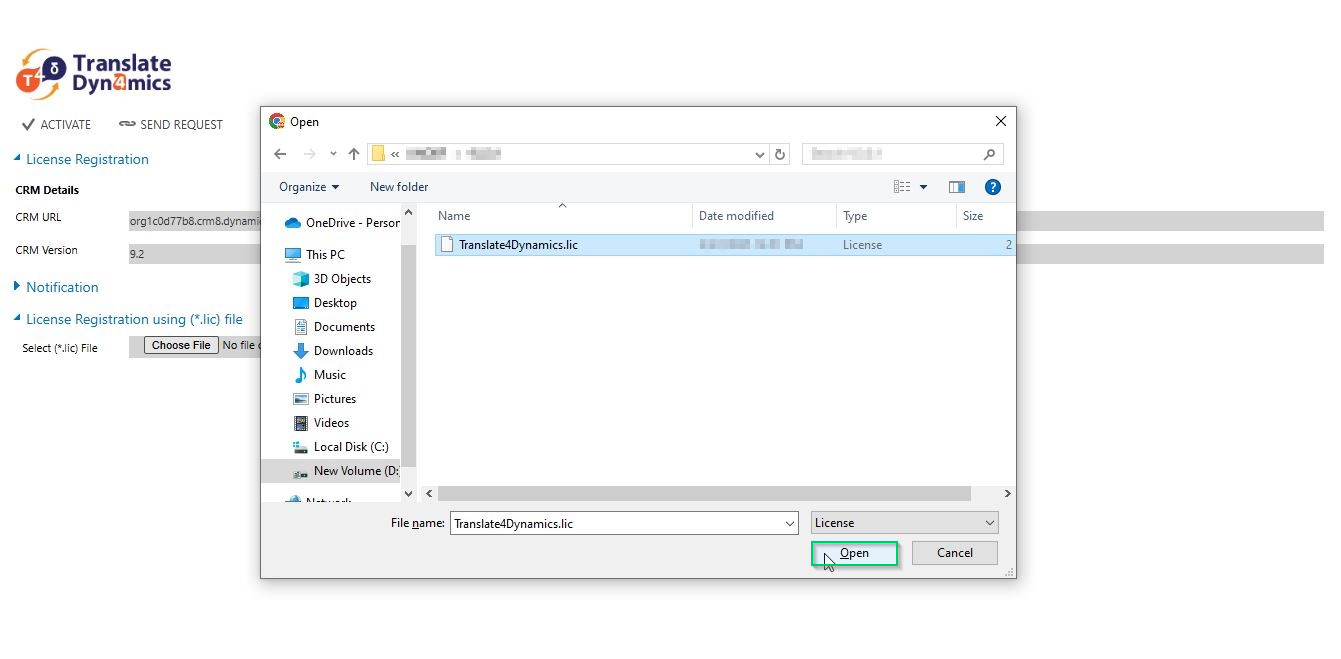The height and width of the screenshot is (659, 1341).
Task: Select the 3D Objects folder icon
Action: (x=300, y=279)
